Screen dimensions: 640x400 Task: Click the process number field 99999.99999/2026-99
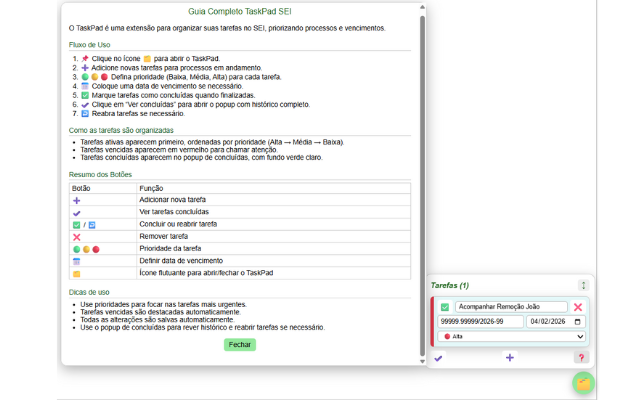[480, 322]
